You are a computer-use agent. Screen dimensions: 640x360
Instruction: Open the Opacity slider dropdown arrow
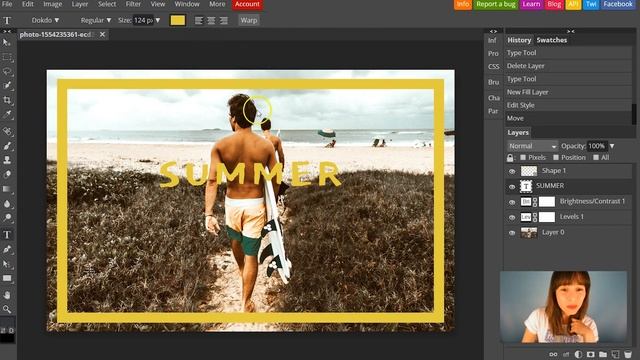(612, 146)
